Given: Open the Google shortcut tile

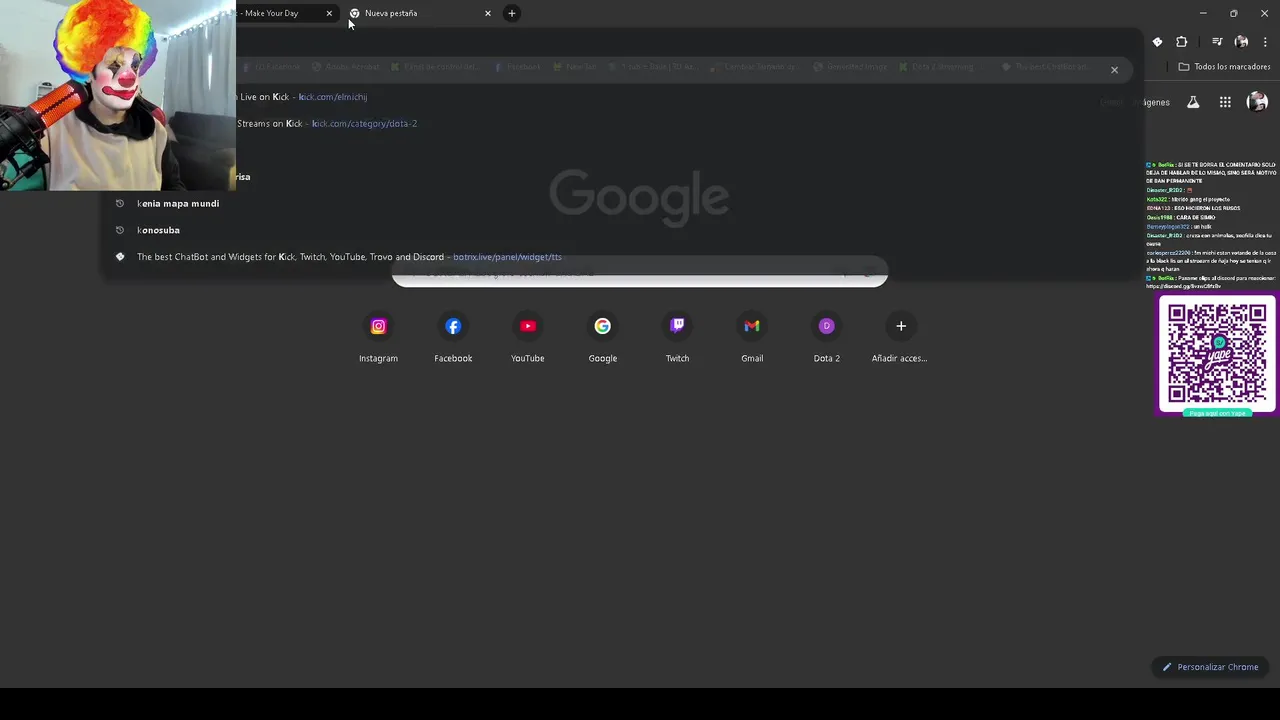Looking at the screenshot, I should click(x=603, y=338).
